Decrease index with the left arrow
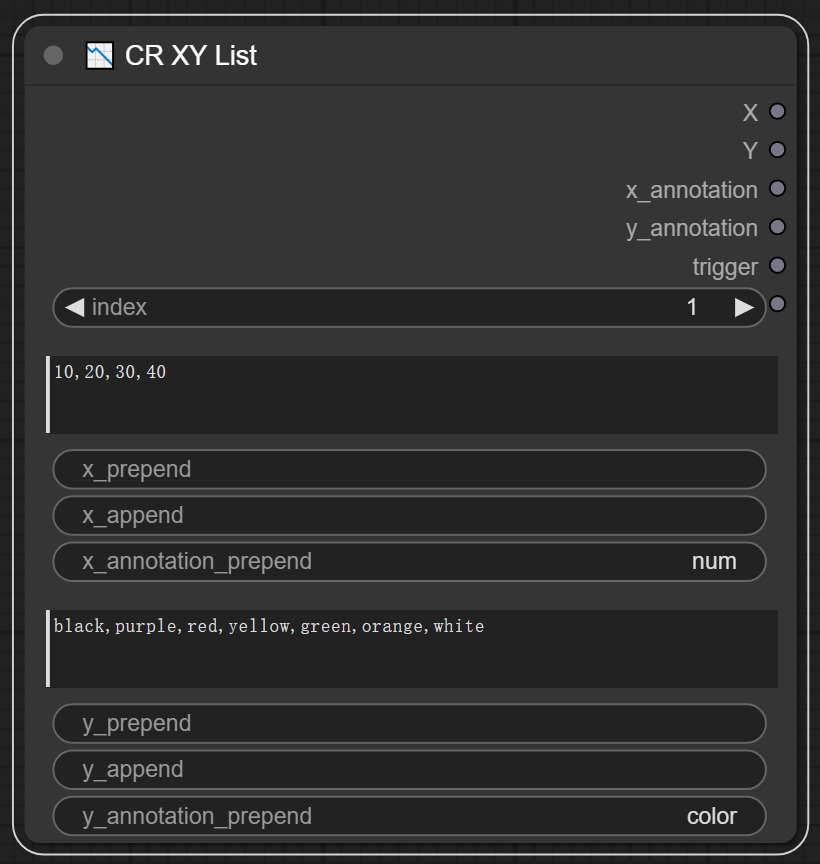Viewport: 820px width, 864px height. 74,307
